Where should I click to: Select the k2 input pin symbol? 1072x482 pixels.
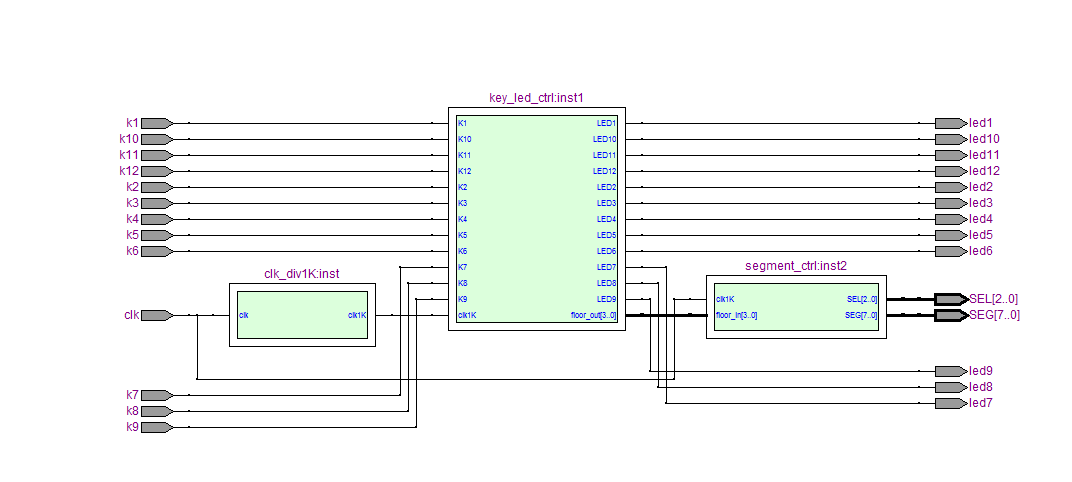pyautogui.click(x=157, y=187)
